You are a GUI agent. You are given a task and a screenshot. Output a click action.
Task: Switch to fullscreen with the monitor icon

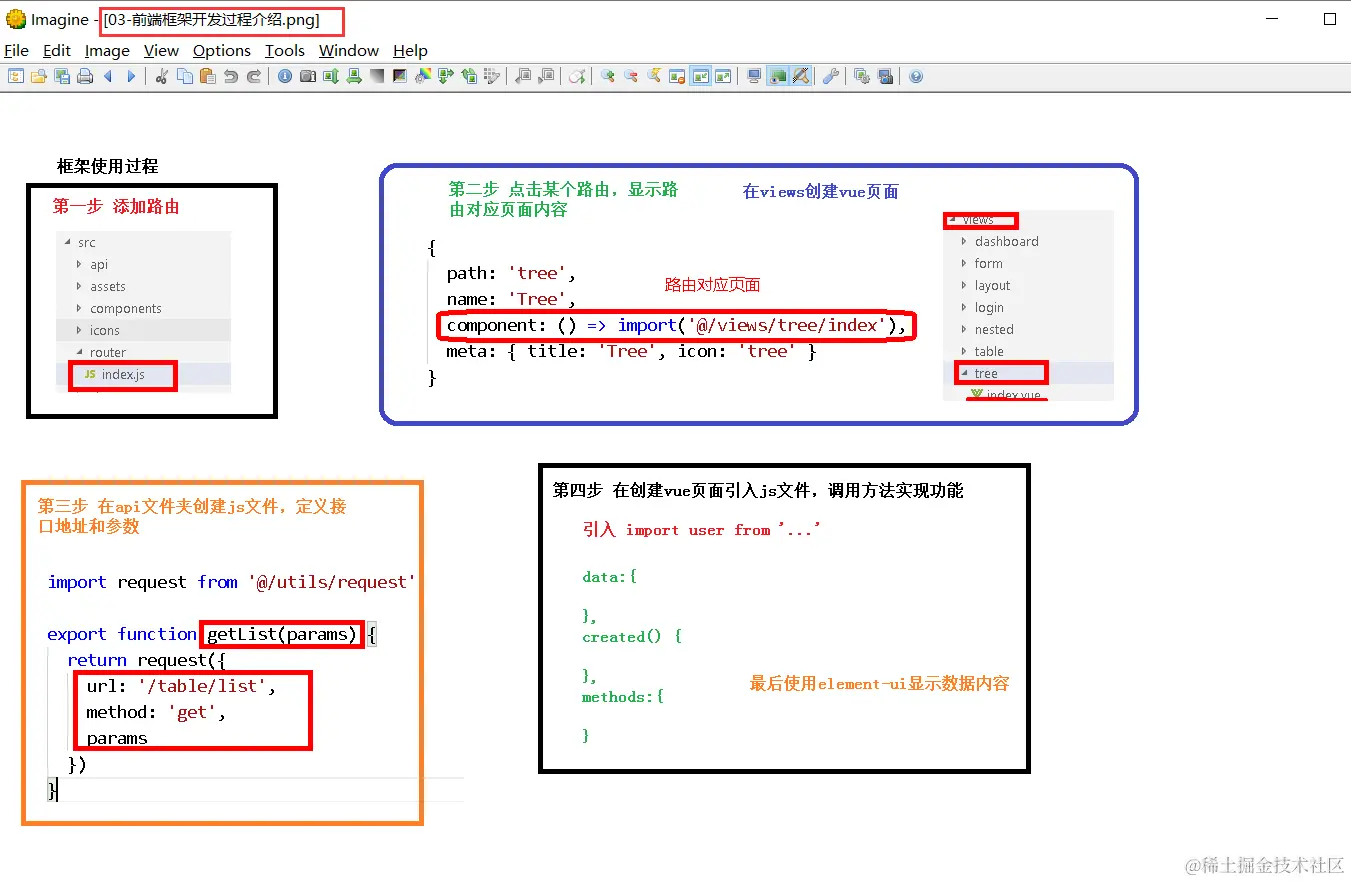pyautogui.click(x=753, y=76)
